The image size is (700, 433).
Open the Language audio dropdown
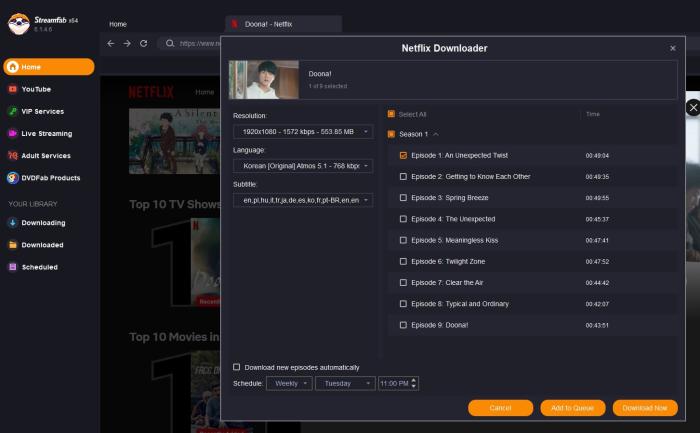tap(302, 165)
